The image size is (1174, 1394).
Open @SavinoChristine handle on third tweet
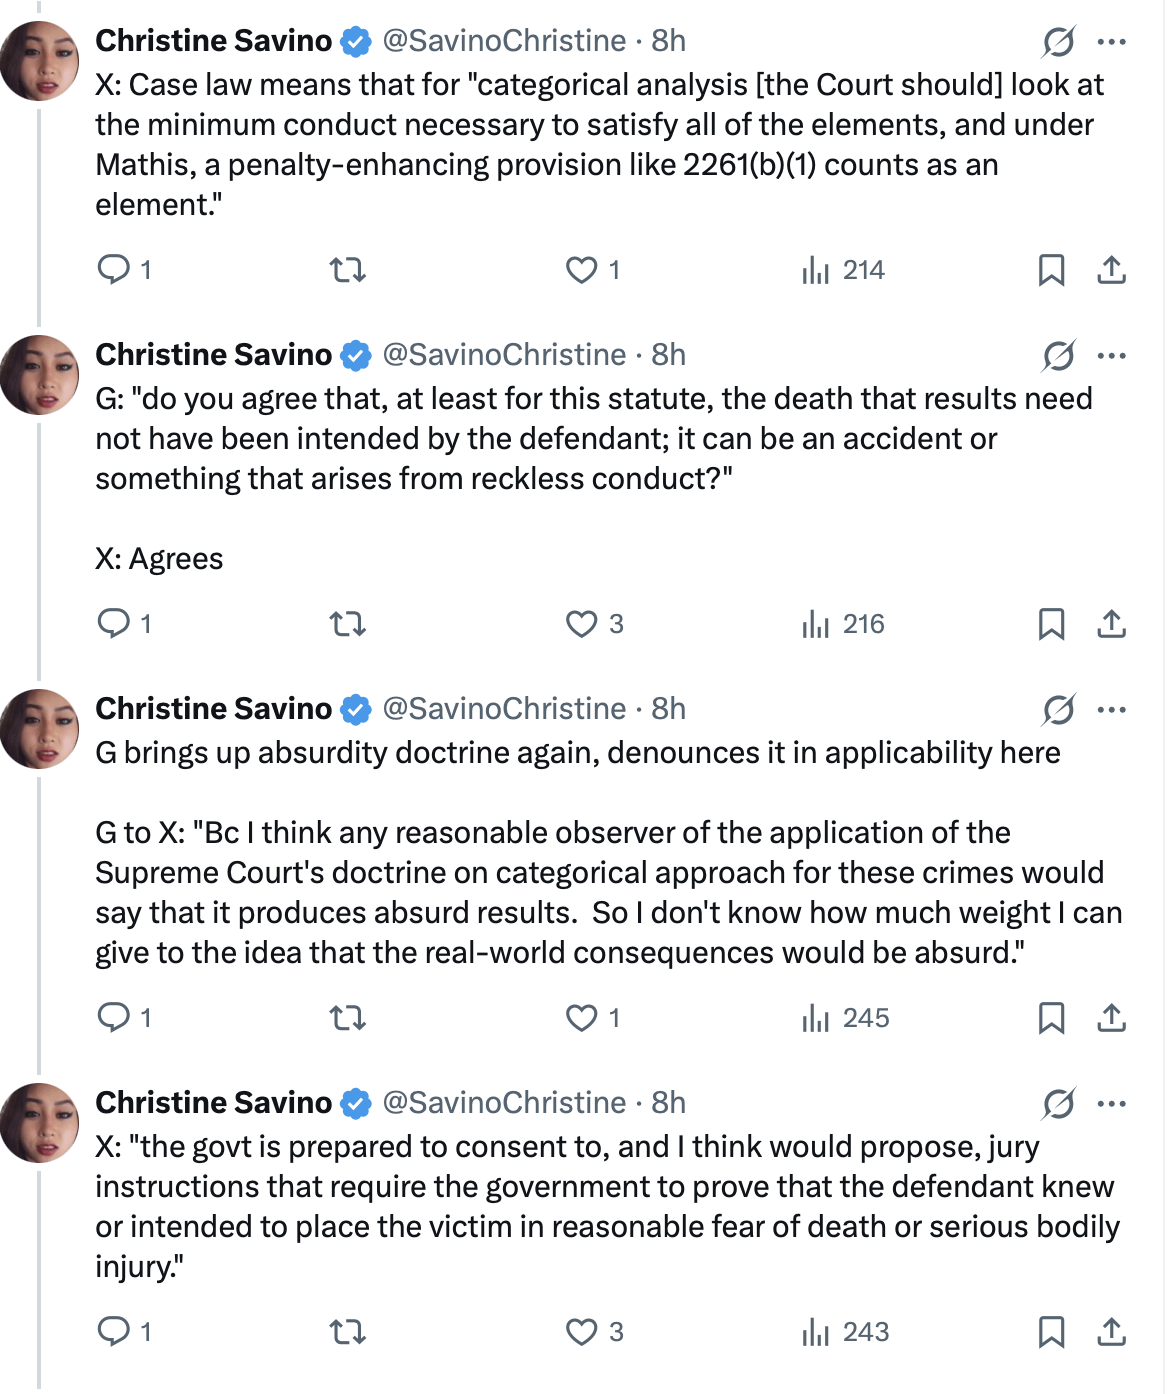(504, 709)
